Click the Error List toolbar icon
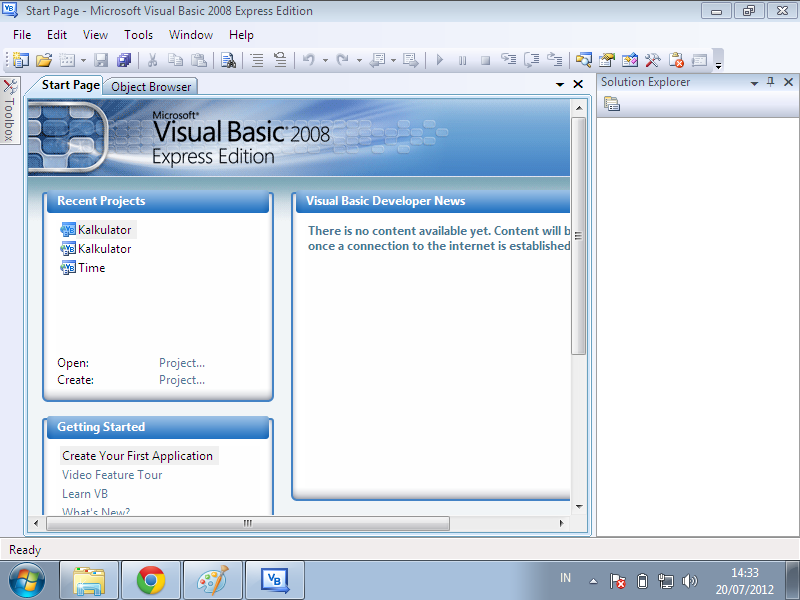The height and width of the screenshot is (600, 800). pos(676,60)
